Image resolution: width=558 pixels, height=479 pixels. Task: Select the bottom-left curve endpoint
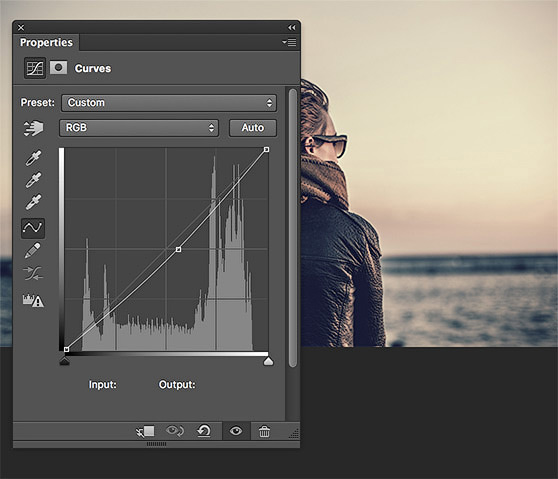[x=66, y=349]
